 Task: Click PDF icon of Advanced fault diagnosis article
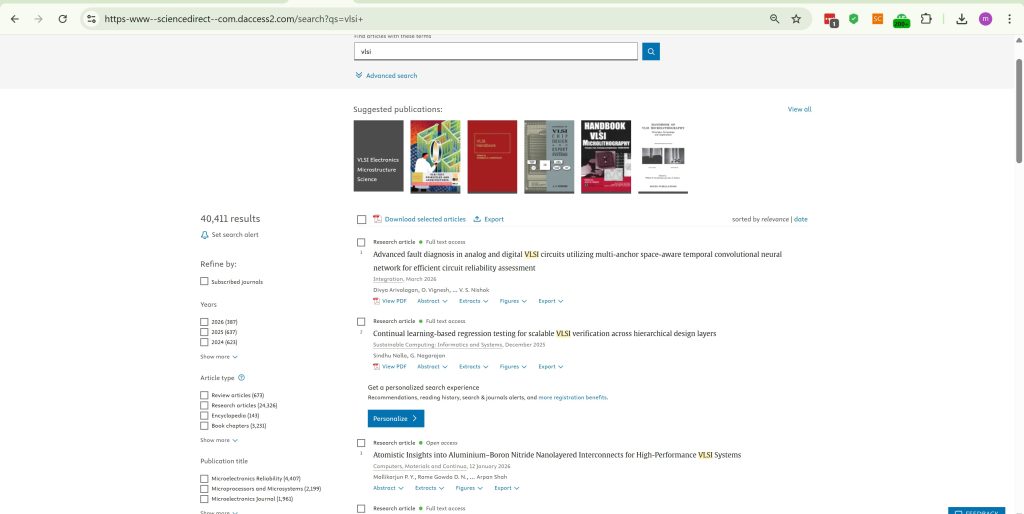tap(376, 301)
